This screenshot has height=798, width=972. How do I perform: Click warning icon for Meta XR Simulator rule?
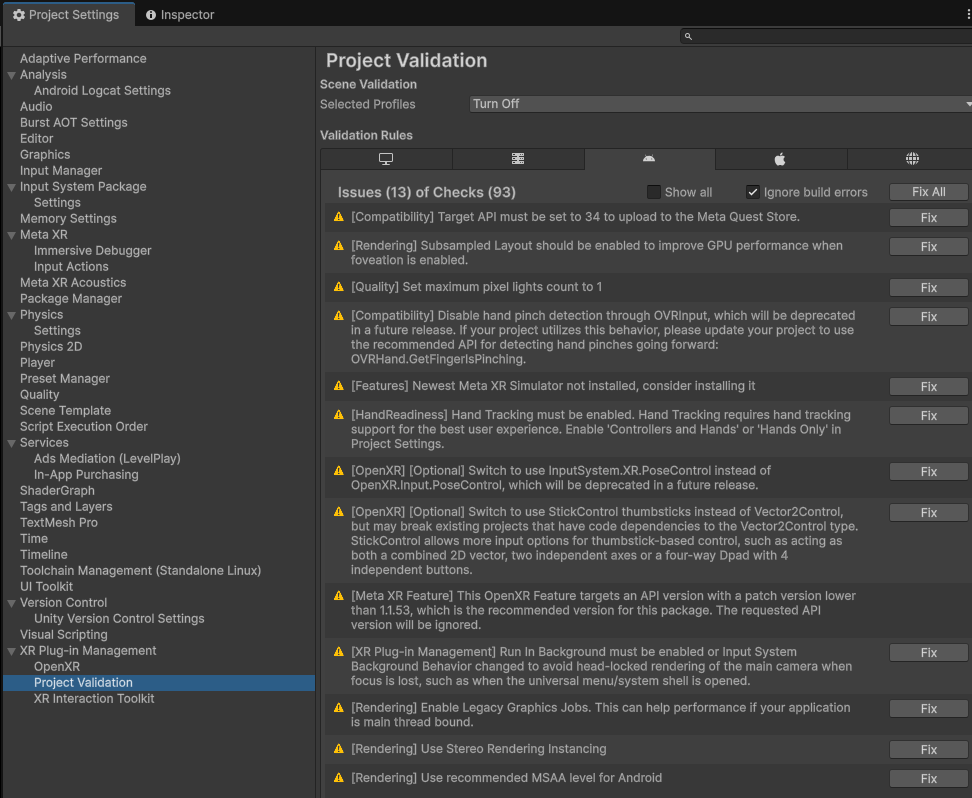coord(338,386)
